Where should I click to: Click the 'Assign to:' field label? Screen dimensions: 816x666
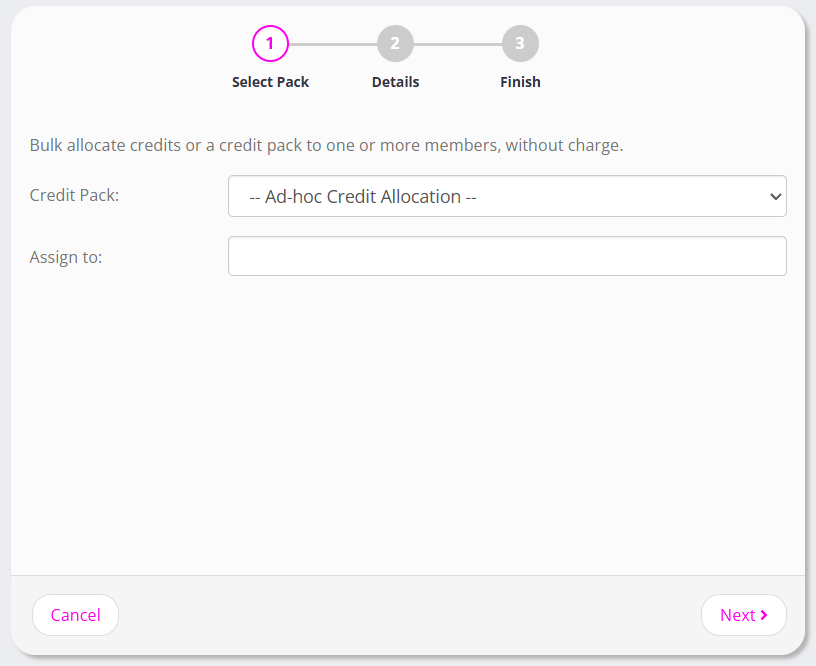coord(66,257)
